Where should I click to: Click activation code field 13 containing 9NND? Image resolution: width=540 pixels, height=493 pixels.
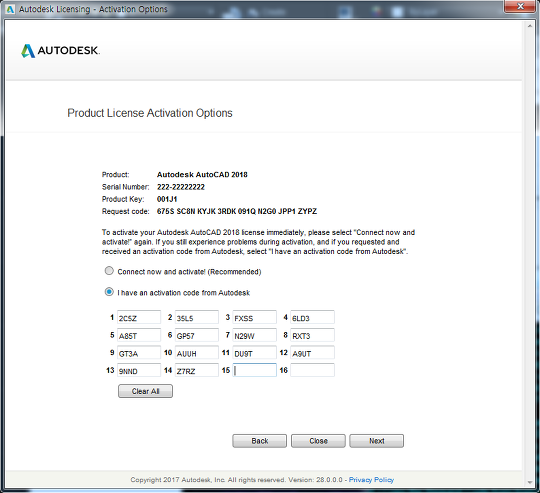[x=139, y=370]
